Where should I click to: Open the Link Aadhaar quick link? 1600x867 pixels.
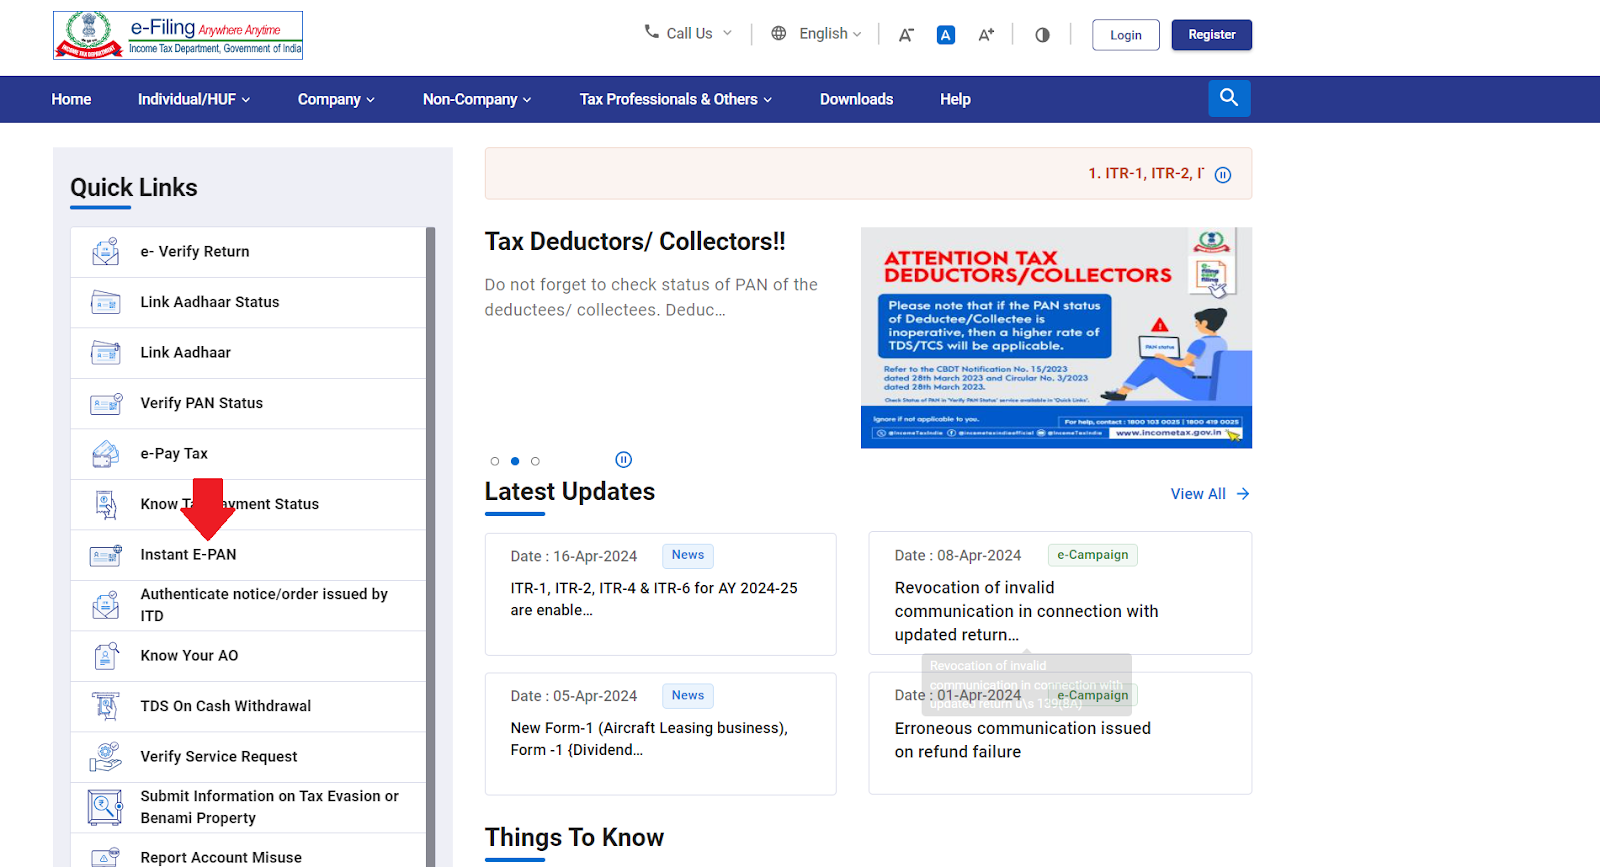coord(248,353)
